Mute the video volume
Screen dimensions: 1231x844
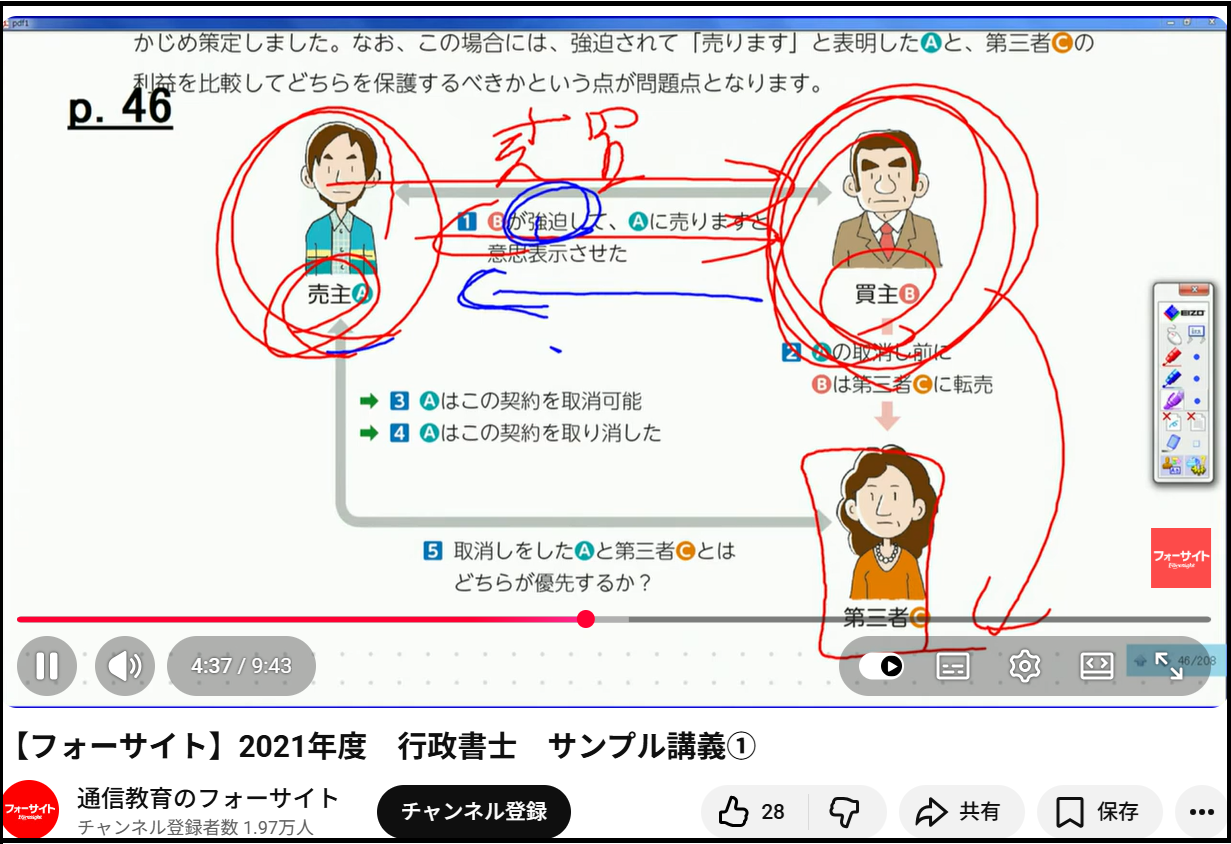tap(125, 665)
